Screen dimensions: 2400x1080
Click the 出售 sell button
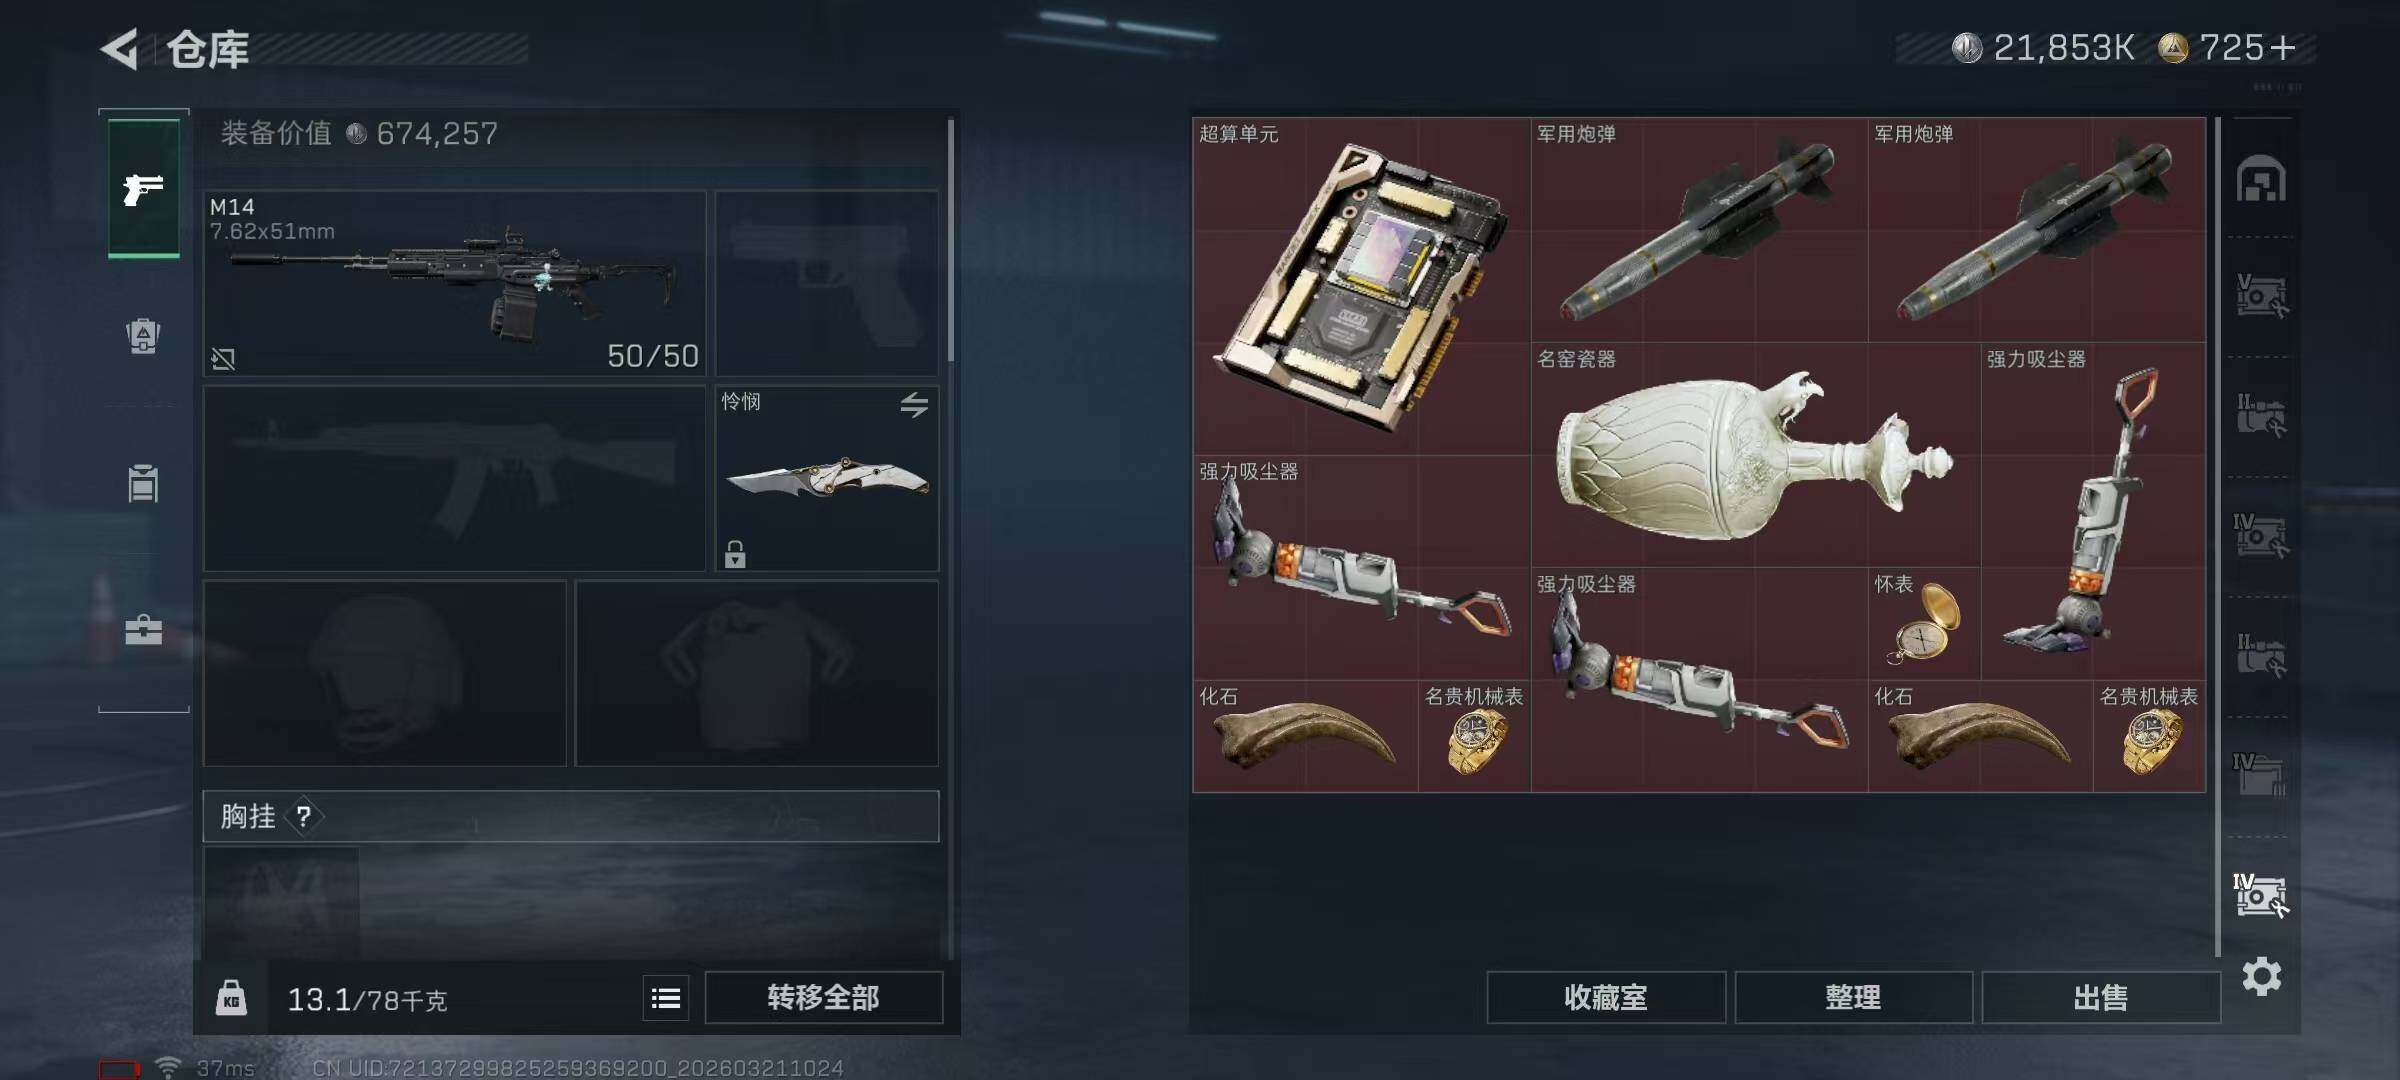2101,998
